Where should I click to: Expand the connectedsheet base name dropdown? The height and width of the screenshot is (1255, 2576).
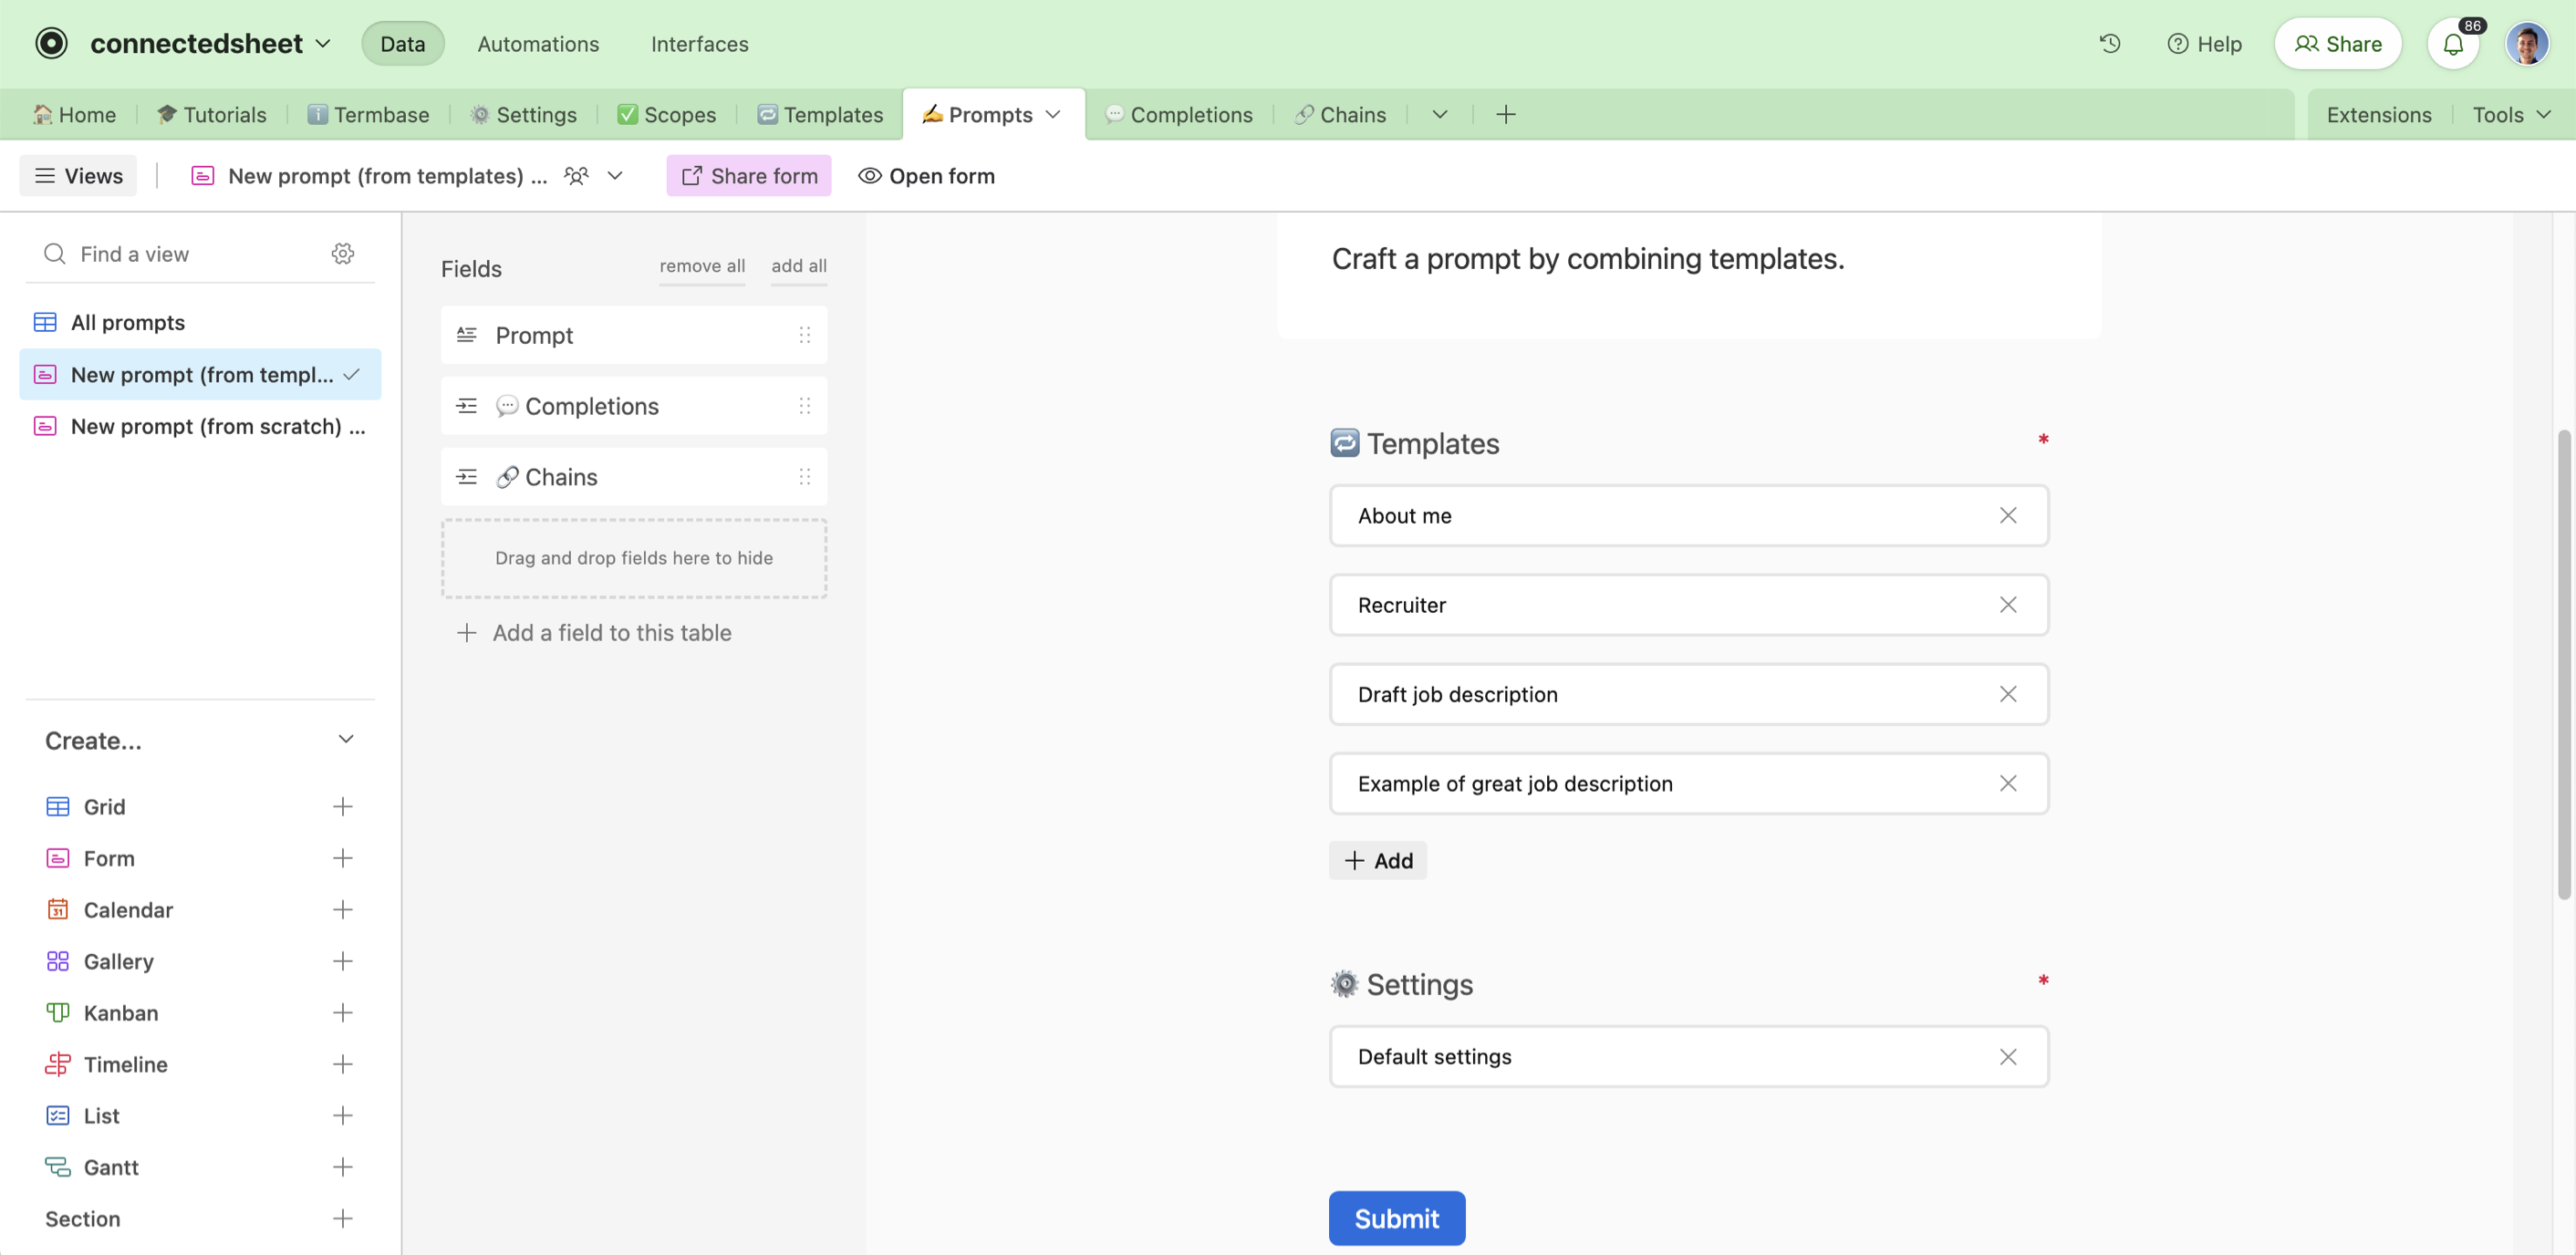[323, 43]
